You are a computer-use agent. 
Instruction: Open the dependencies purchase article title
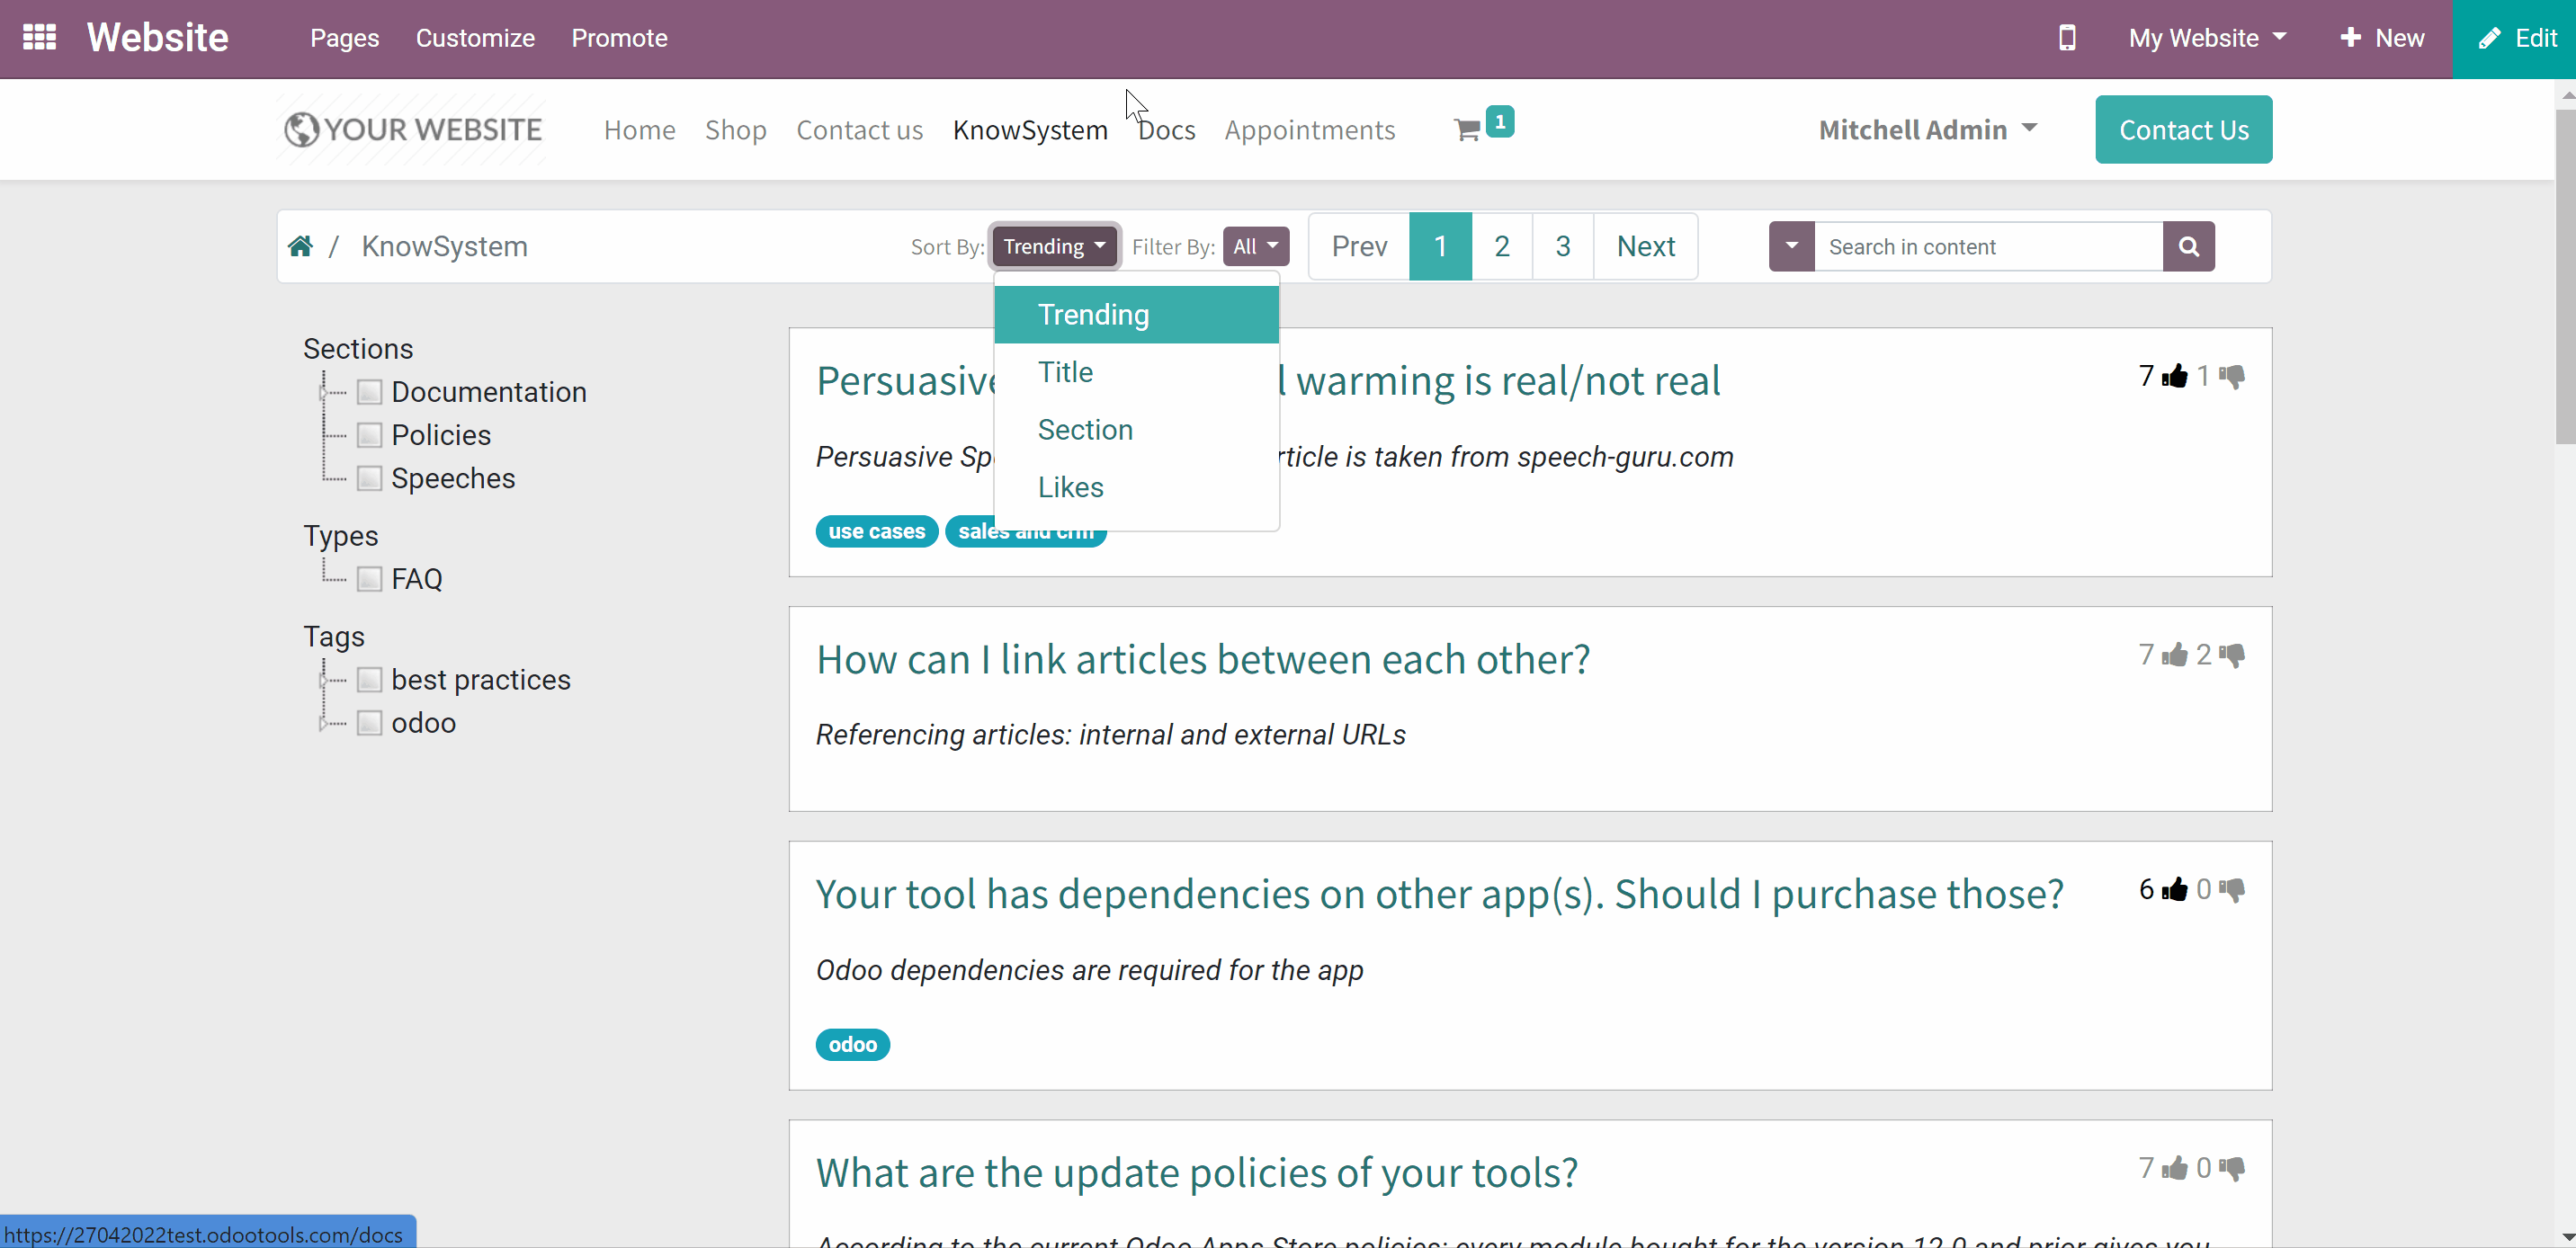[1439, 894]
